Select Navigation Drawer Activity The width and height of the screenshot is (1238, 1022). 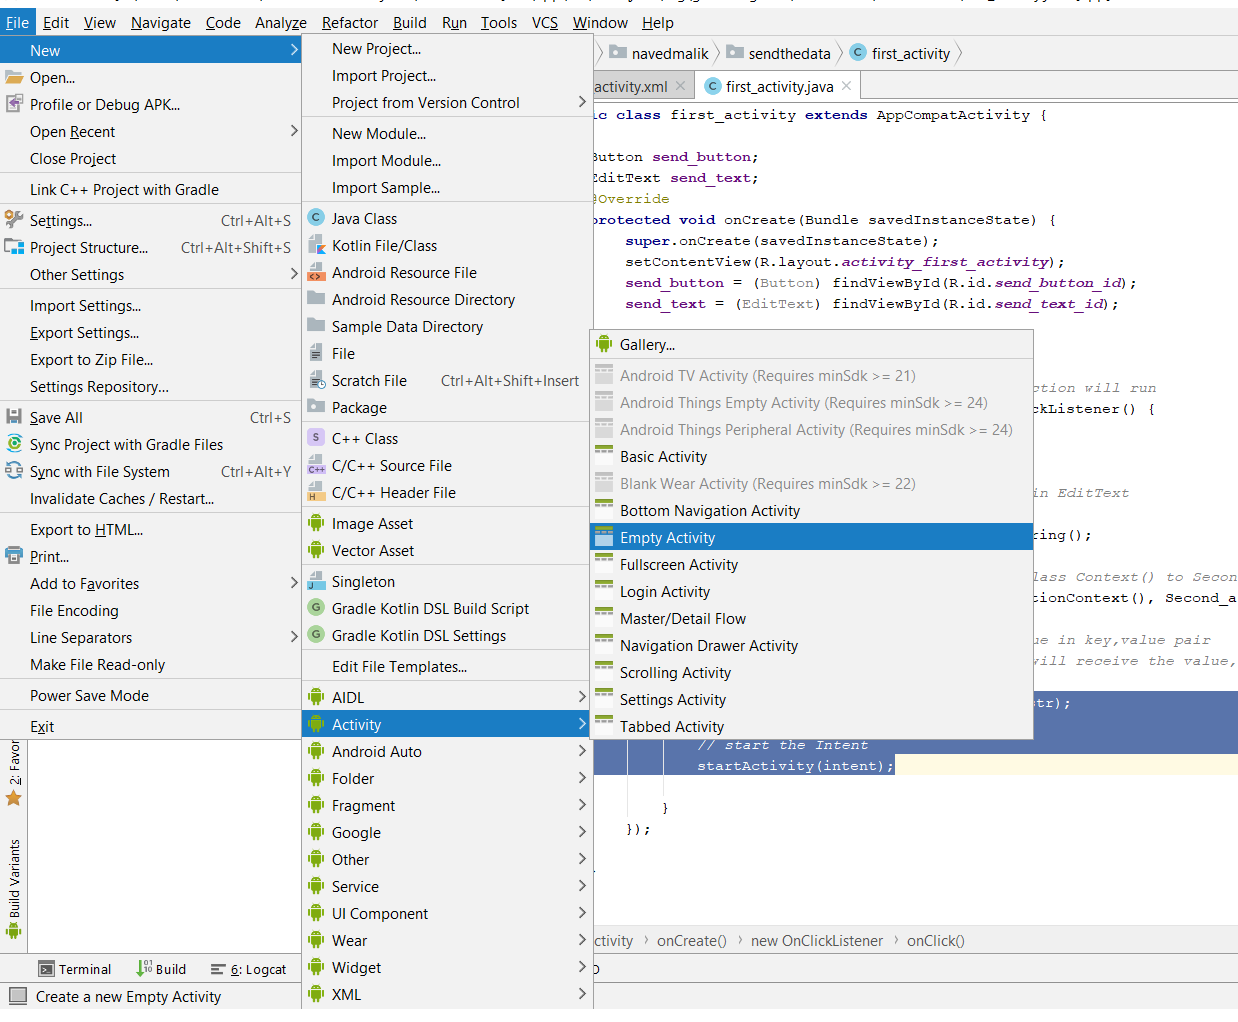(x=812, y=645)
